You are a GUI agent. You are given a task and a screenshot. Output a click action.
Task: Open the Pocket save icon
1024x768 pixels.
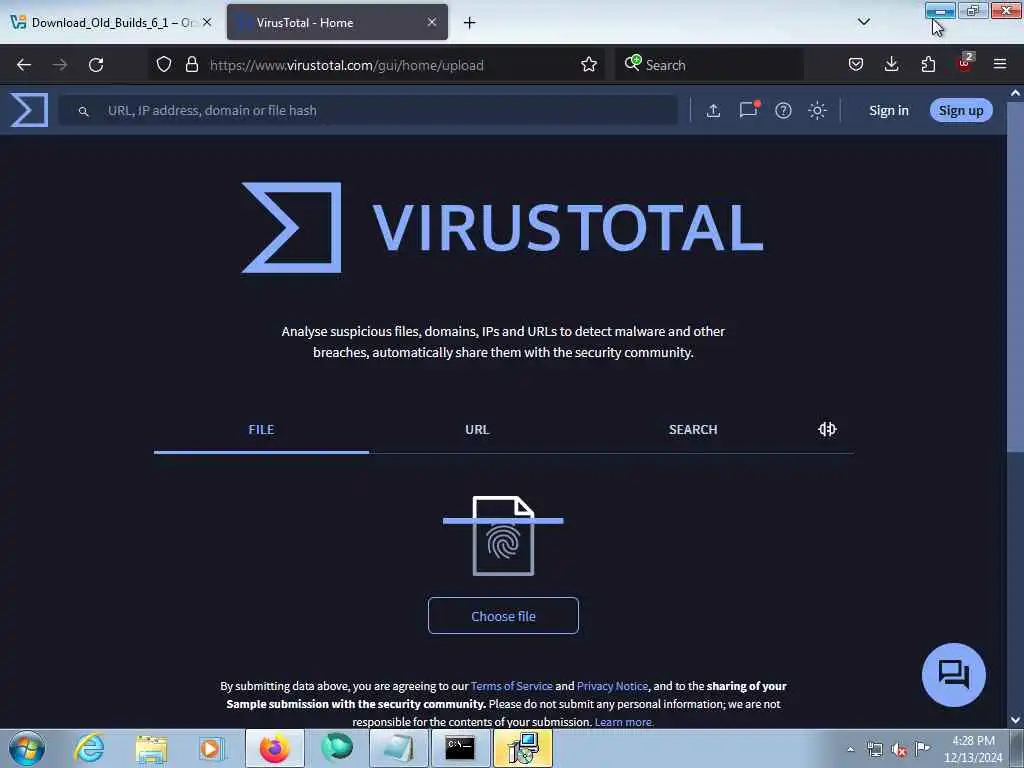click(856, 64)
